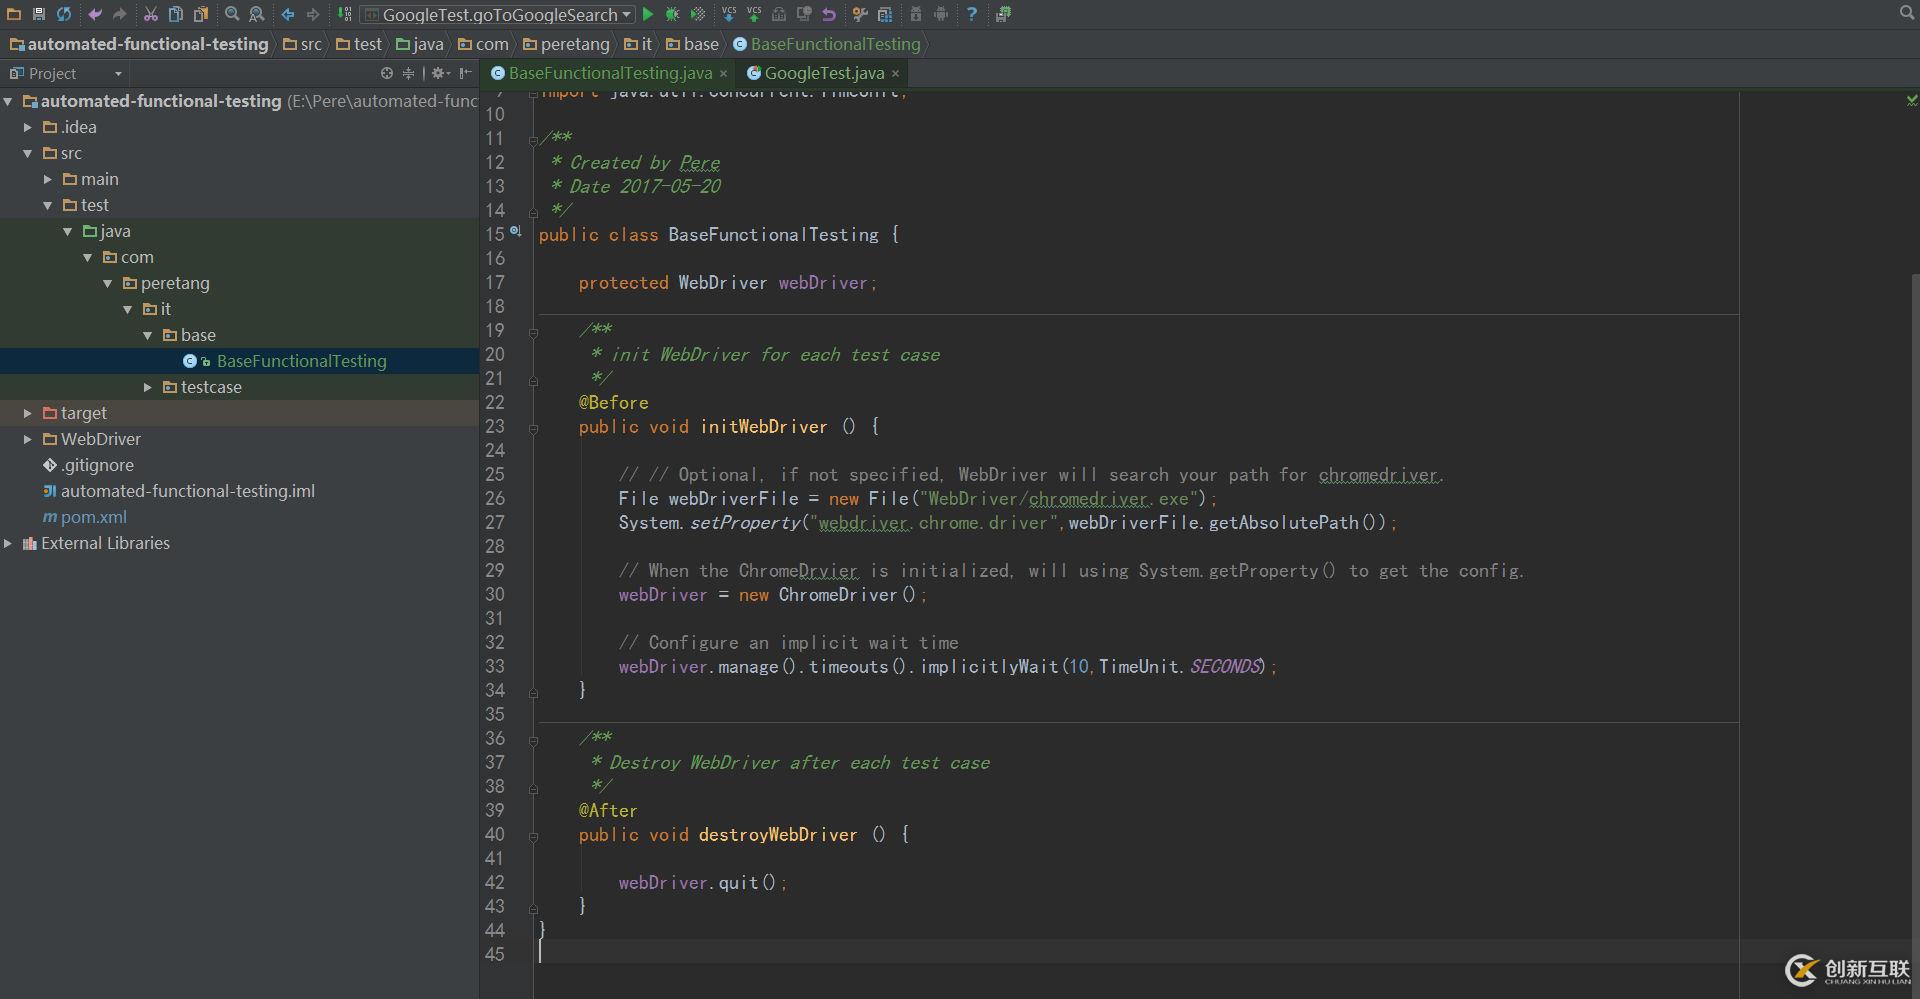Close the GoogleTest.java tab
This screenshot has width=1920, height=999.
[895, 73]
